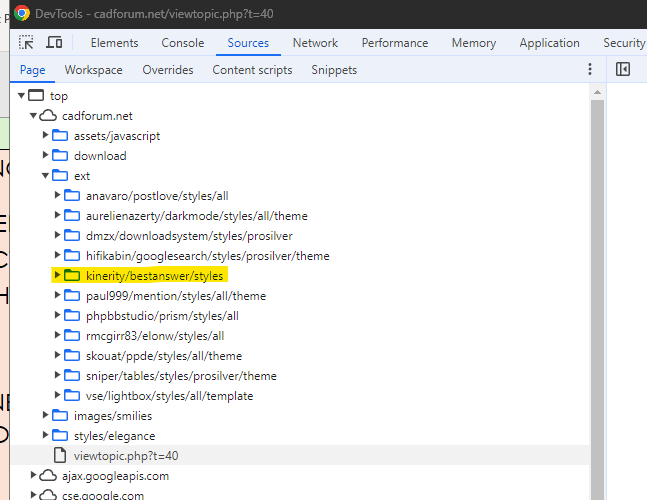Open the sources three-dot more options menu
647x500 pixels.
click(x=590, y=69)
